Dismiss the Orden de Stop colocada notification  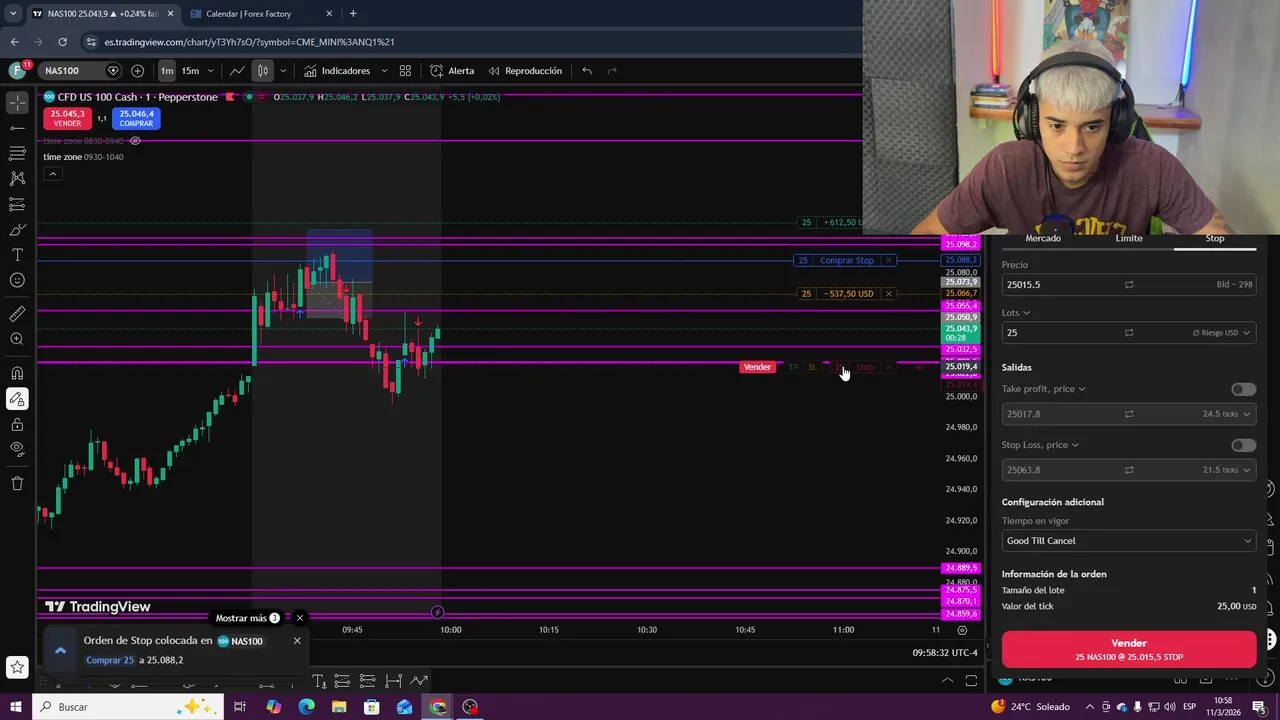point(297,641)
